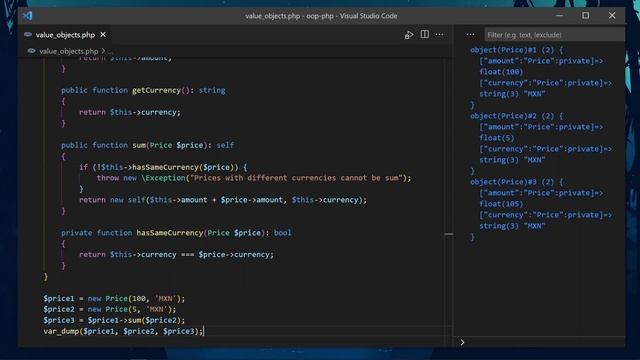Click the value_objects.php breadcrumb item
This screenshot has width=640, height=360.
pyautogui.click(x=69, y=51)
